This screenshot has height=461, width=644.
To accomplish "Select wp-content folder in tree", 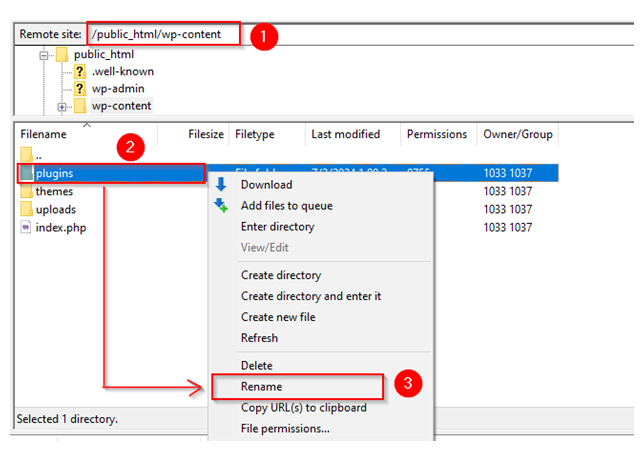I will [x=121, y=106].
